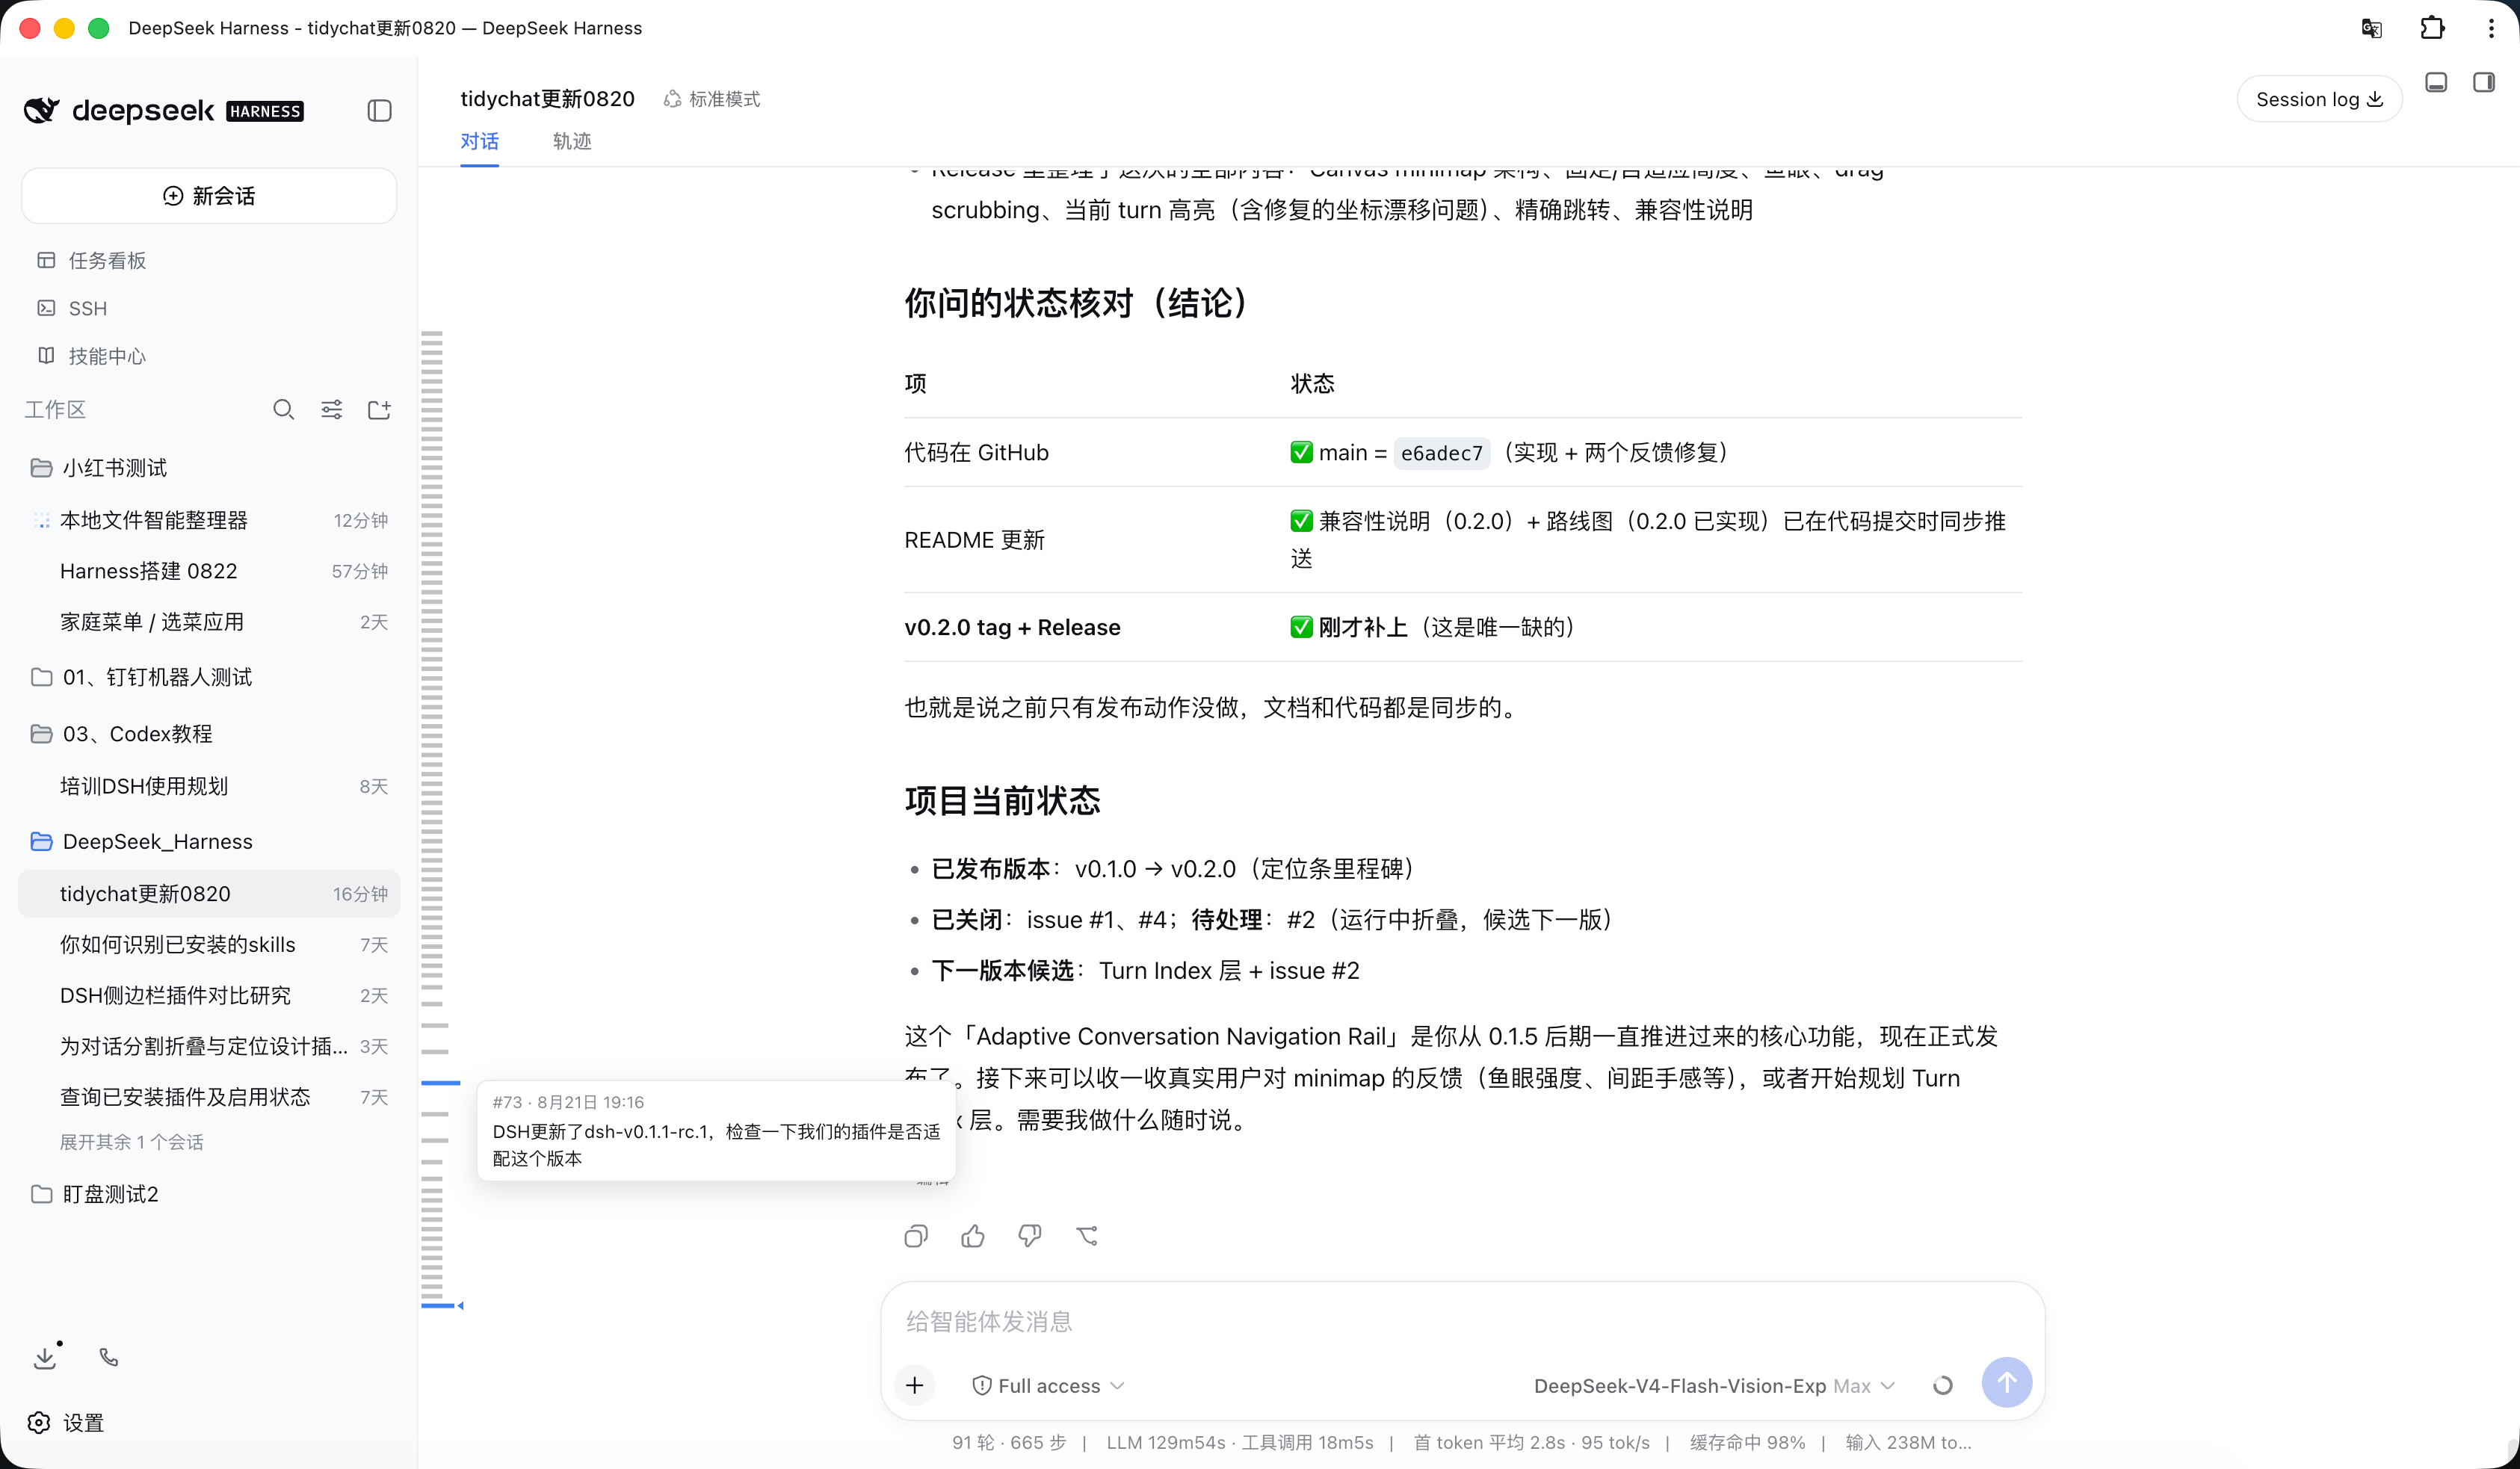Collapse the left sidebar panel icon
Image resolution: width=2520 pixels, height=1469 pixels.
379,111
